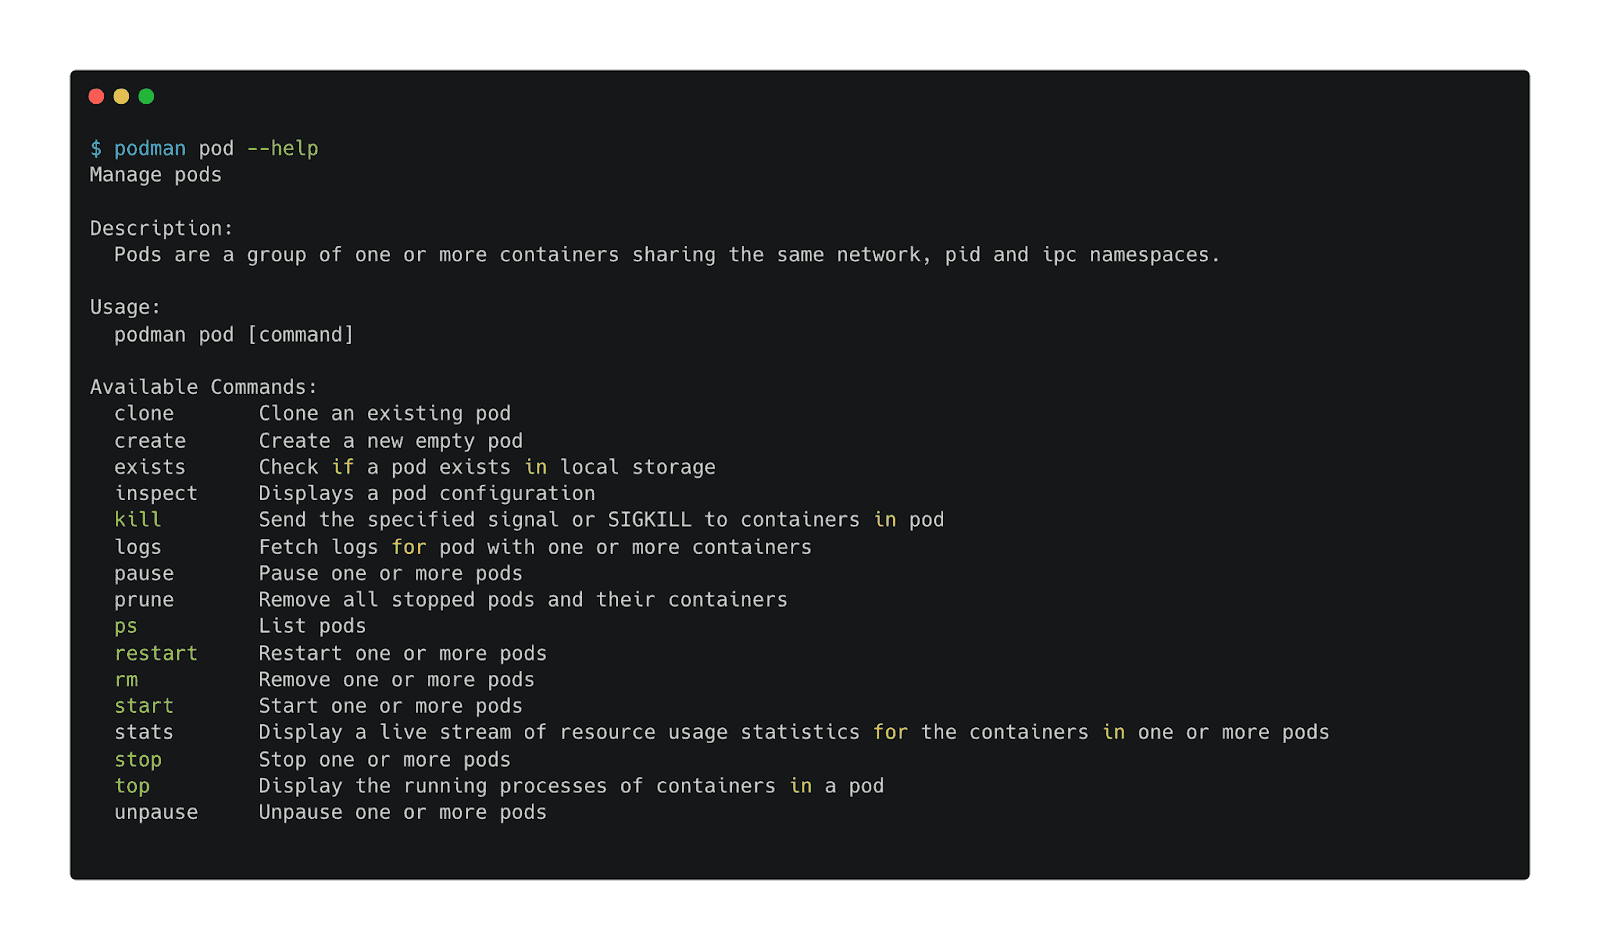The height and width of the screenshot is (950, 1600).
Task: Click the green 'stop' command
Action: coord(138,760)
